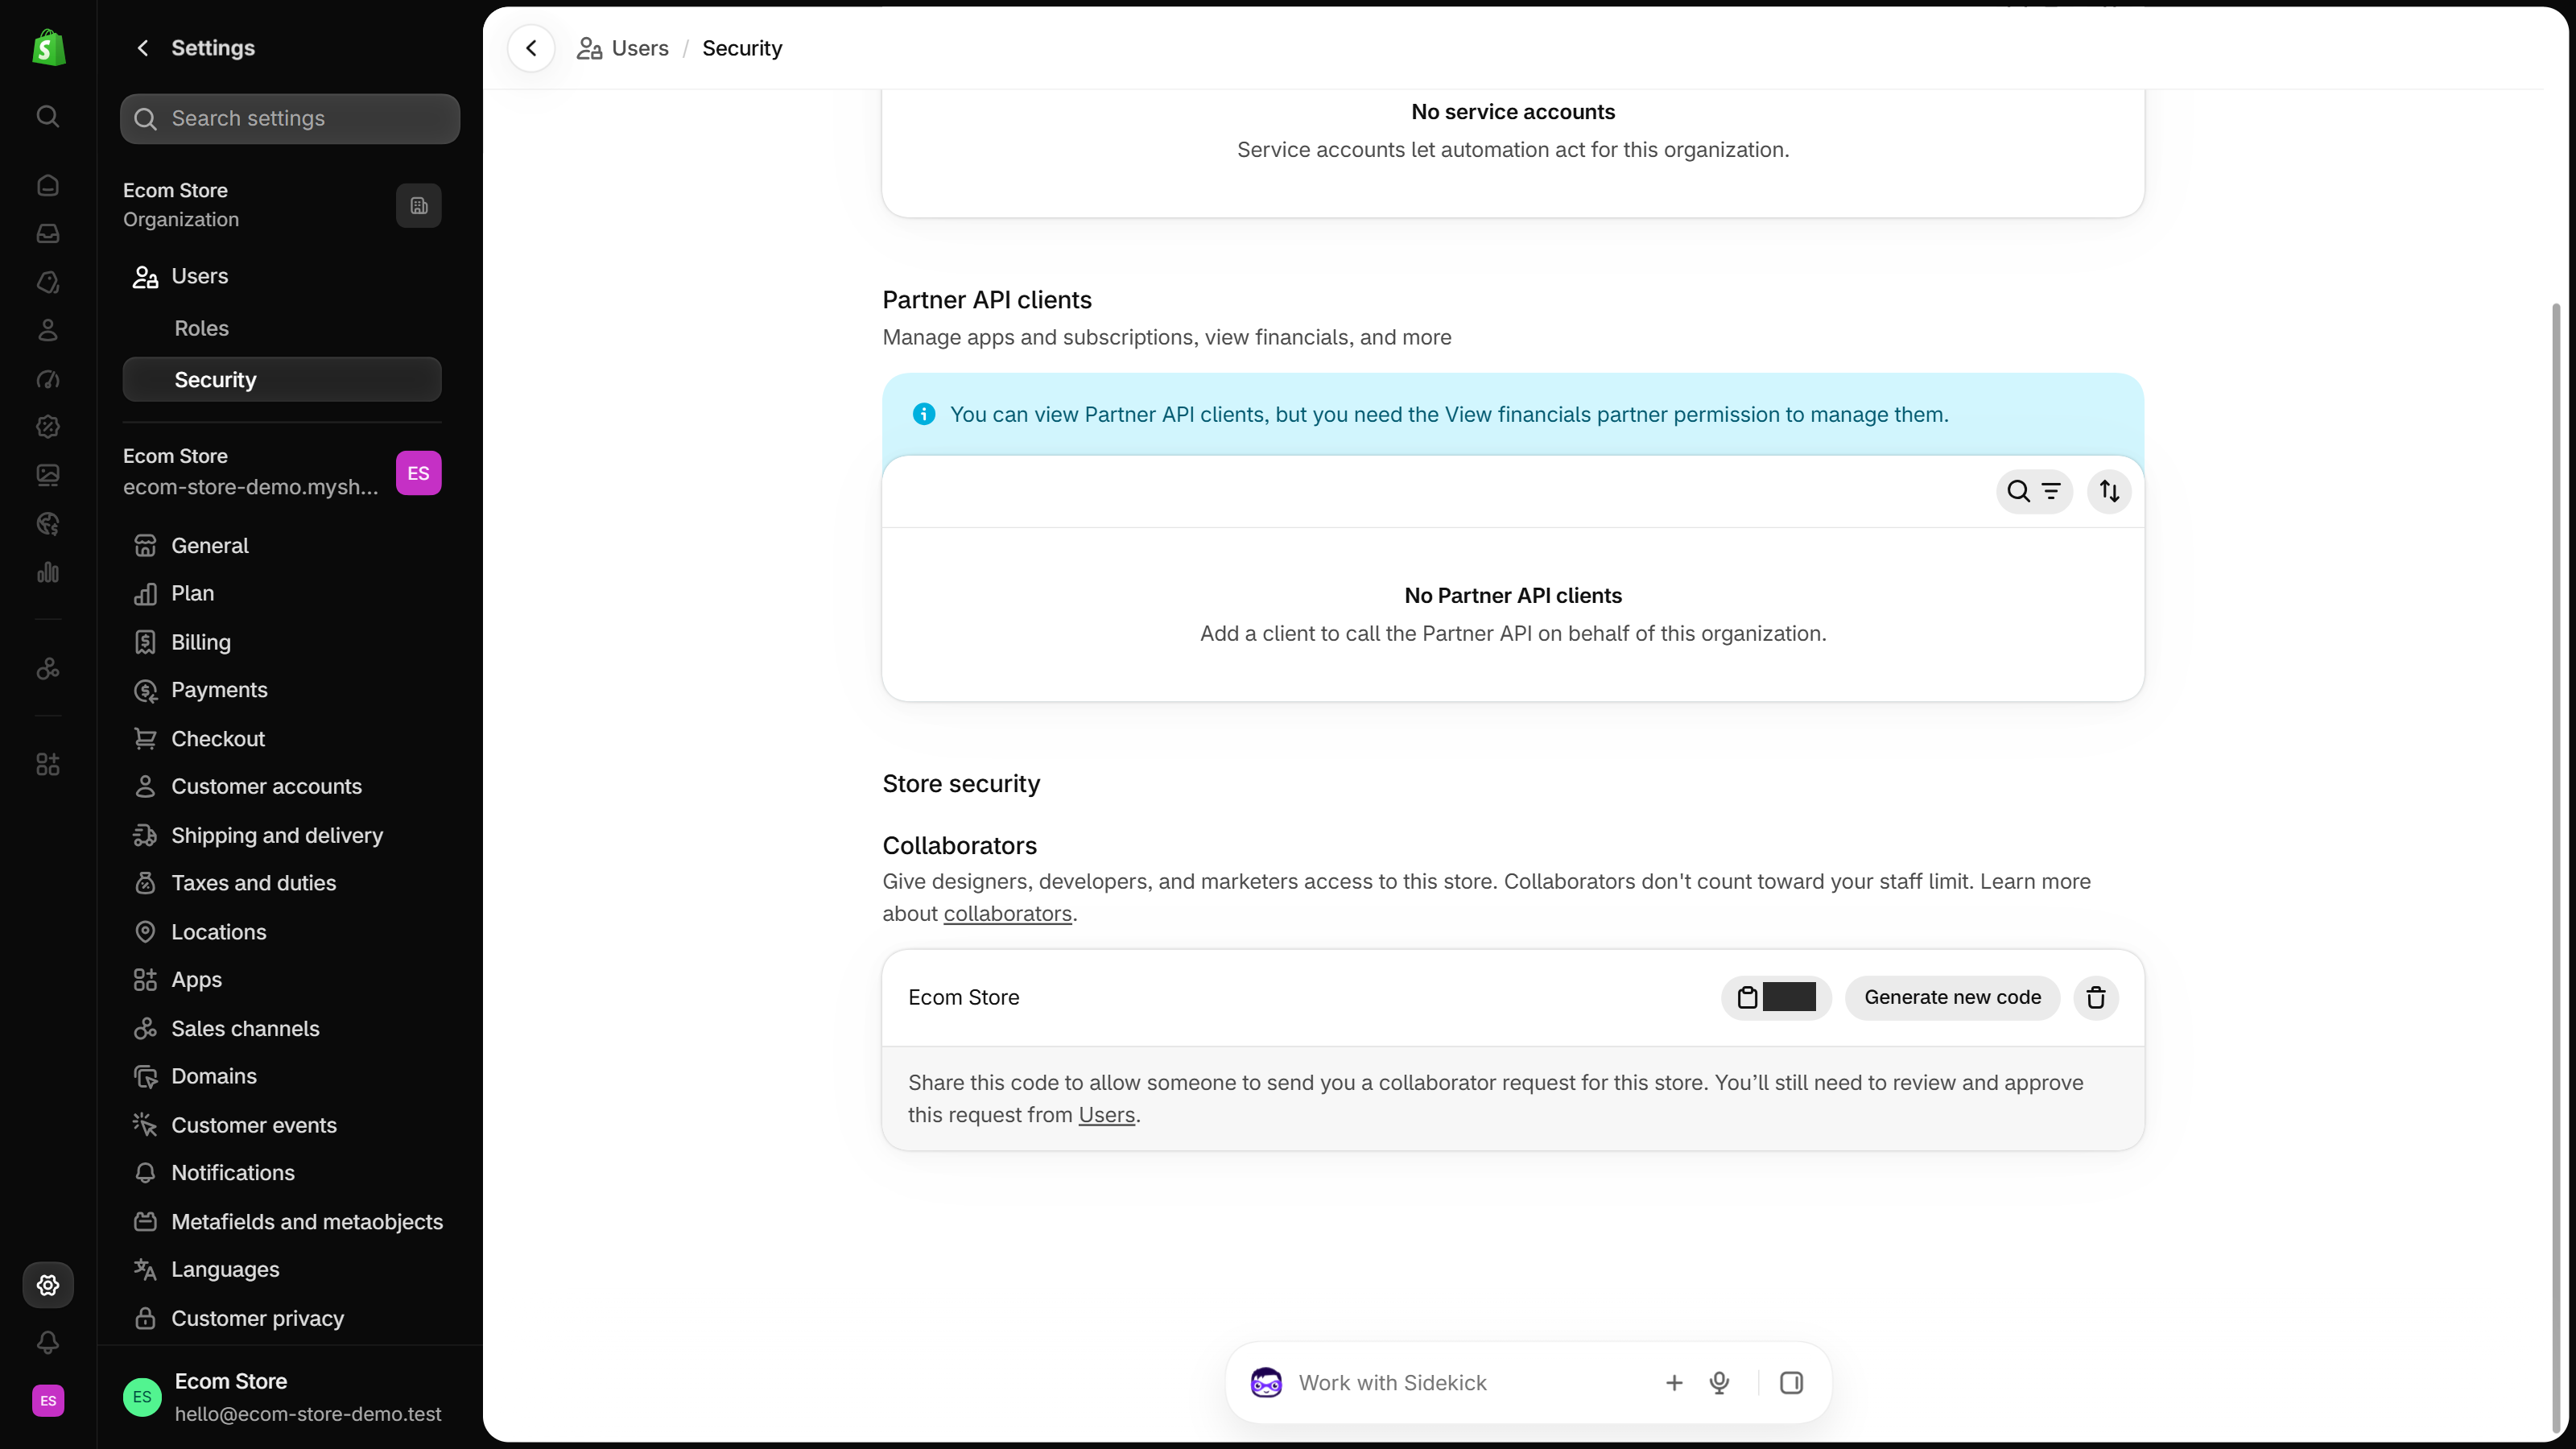Click the add apps icon in the rail
Image resolution: width=2576 pixels, height=1449 pixels.
click(x=48, y=765)
